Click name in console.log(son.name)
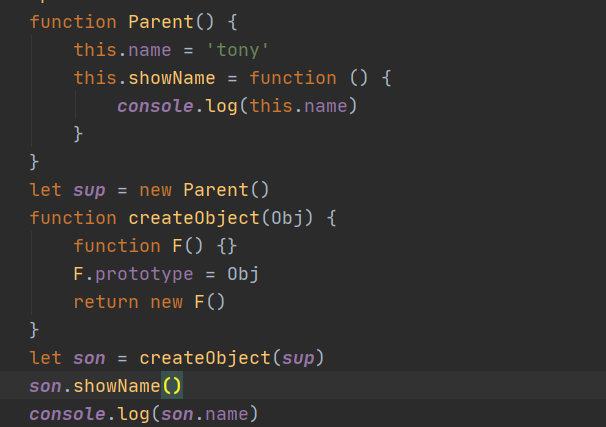Screen dimensions: 606x427 click(227, 414)
